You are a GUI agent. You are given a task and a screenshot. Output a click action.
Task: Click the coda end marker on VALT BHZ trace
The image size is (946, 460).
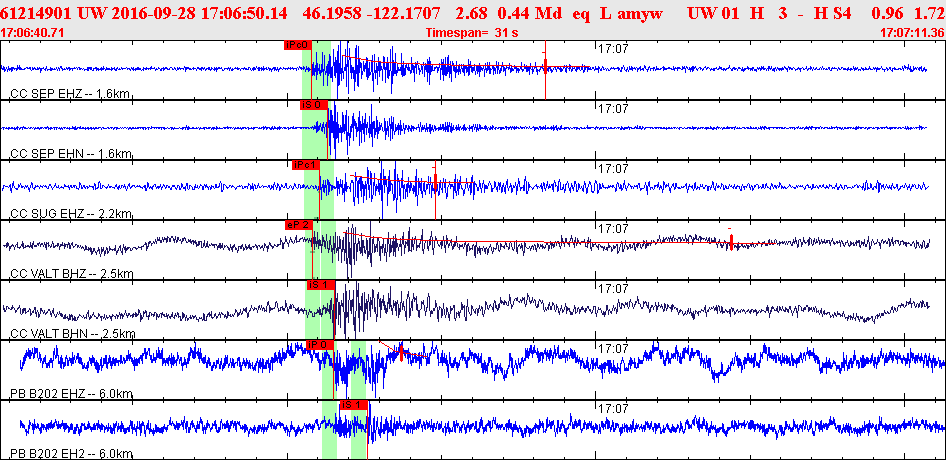point(731,241)
